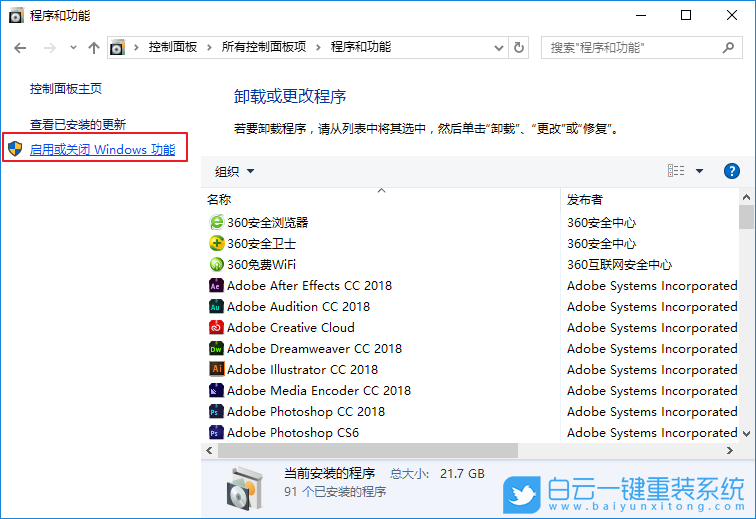Click the horizontal scrollbar right arrow
The width and height of the screenshot is (756, 519).
729,451
